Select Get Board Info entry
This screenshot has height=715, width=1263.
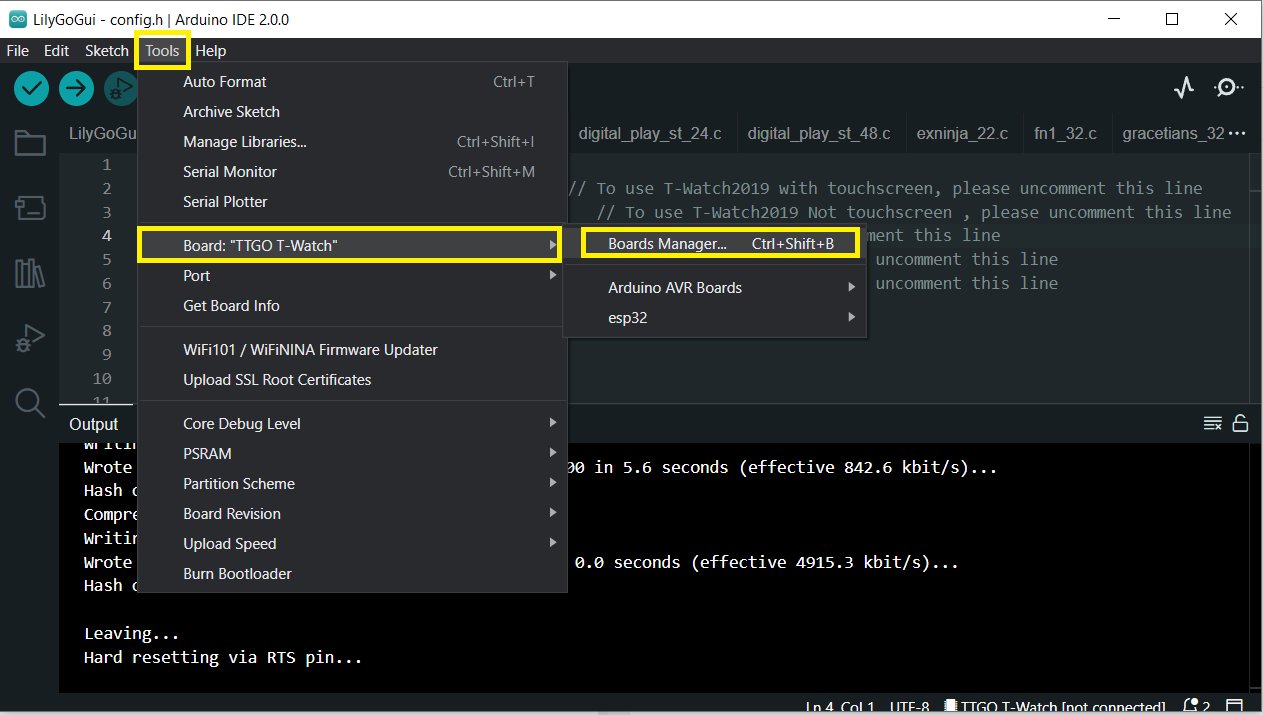pyautogui.click(x=352, y=306)
